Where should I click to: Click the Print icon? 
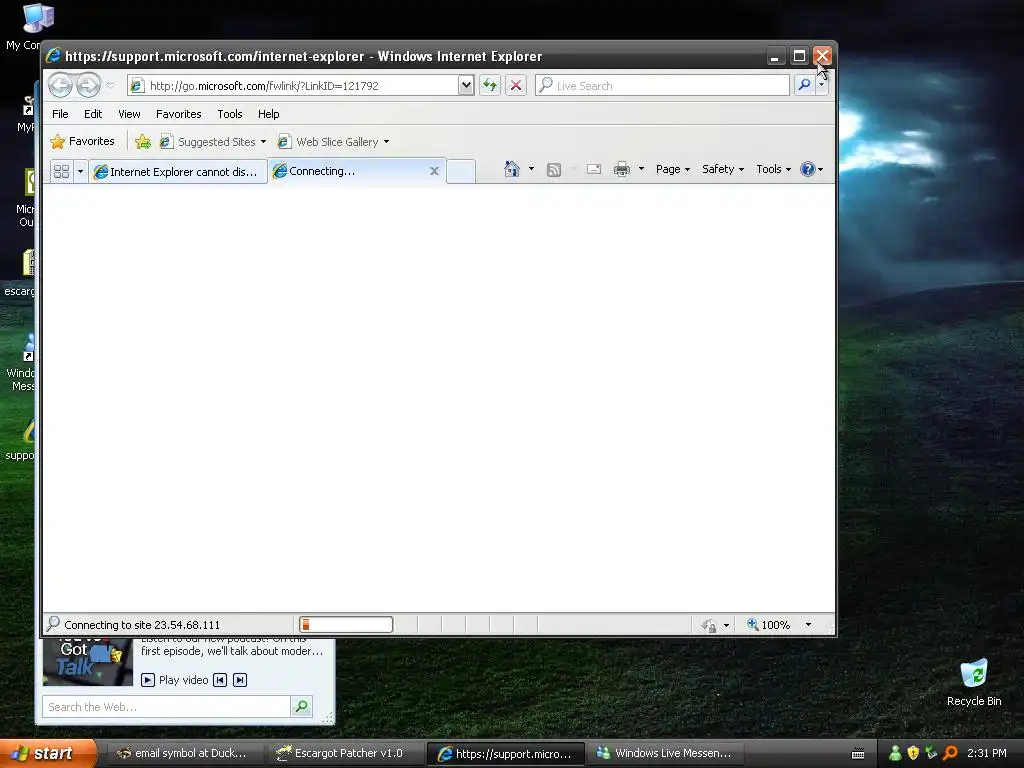coord(622,169)
